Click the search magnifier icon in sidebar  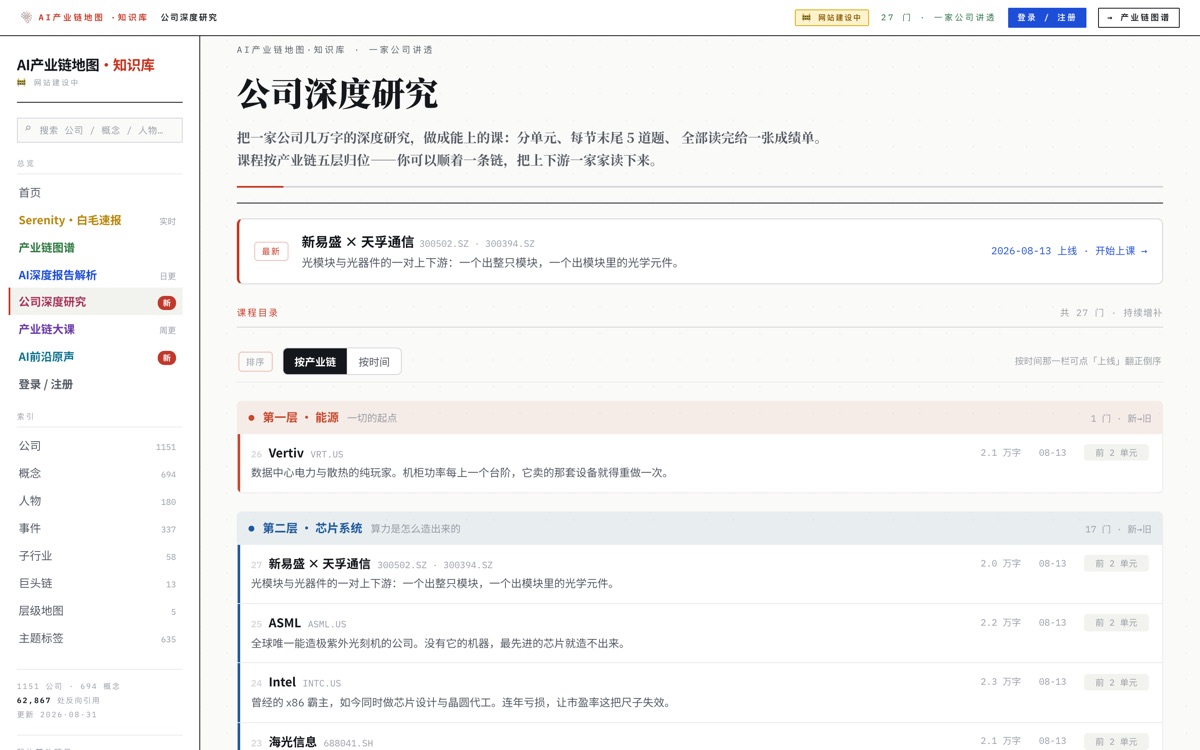click(x=29, y=129)
